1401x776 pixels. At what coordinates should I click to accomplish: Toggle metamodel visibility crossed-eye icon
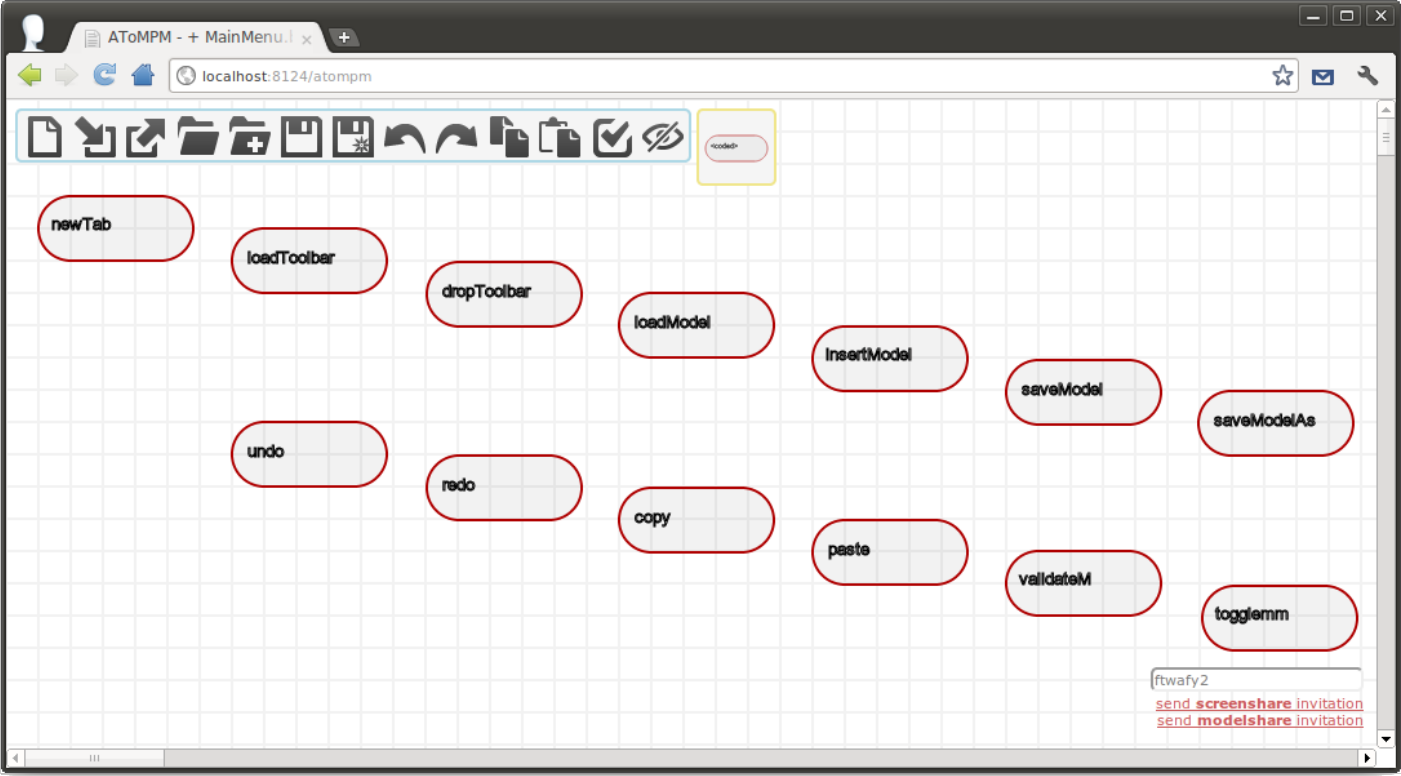tap(662, 137)
